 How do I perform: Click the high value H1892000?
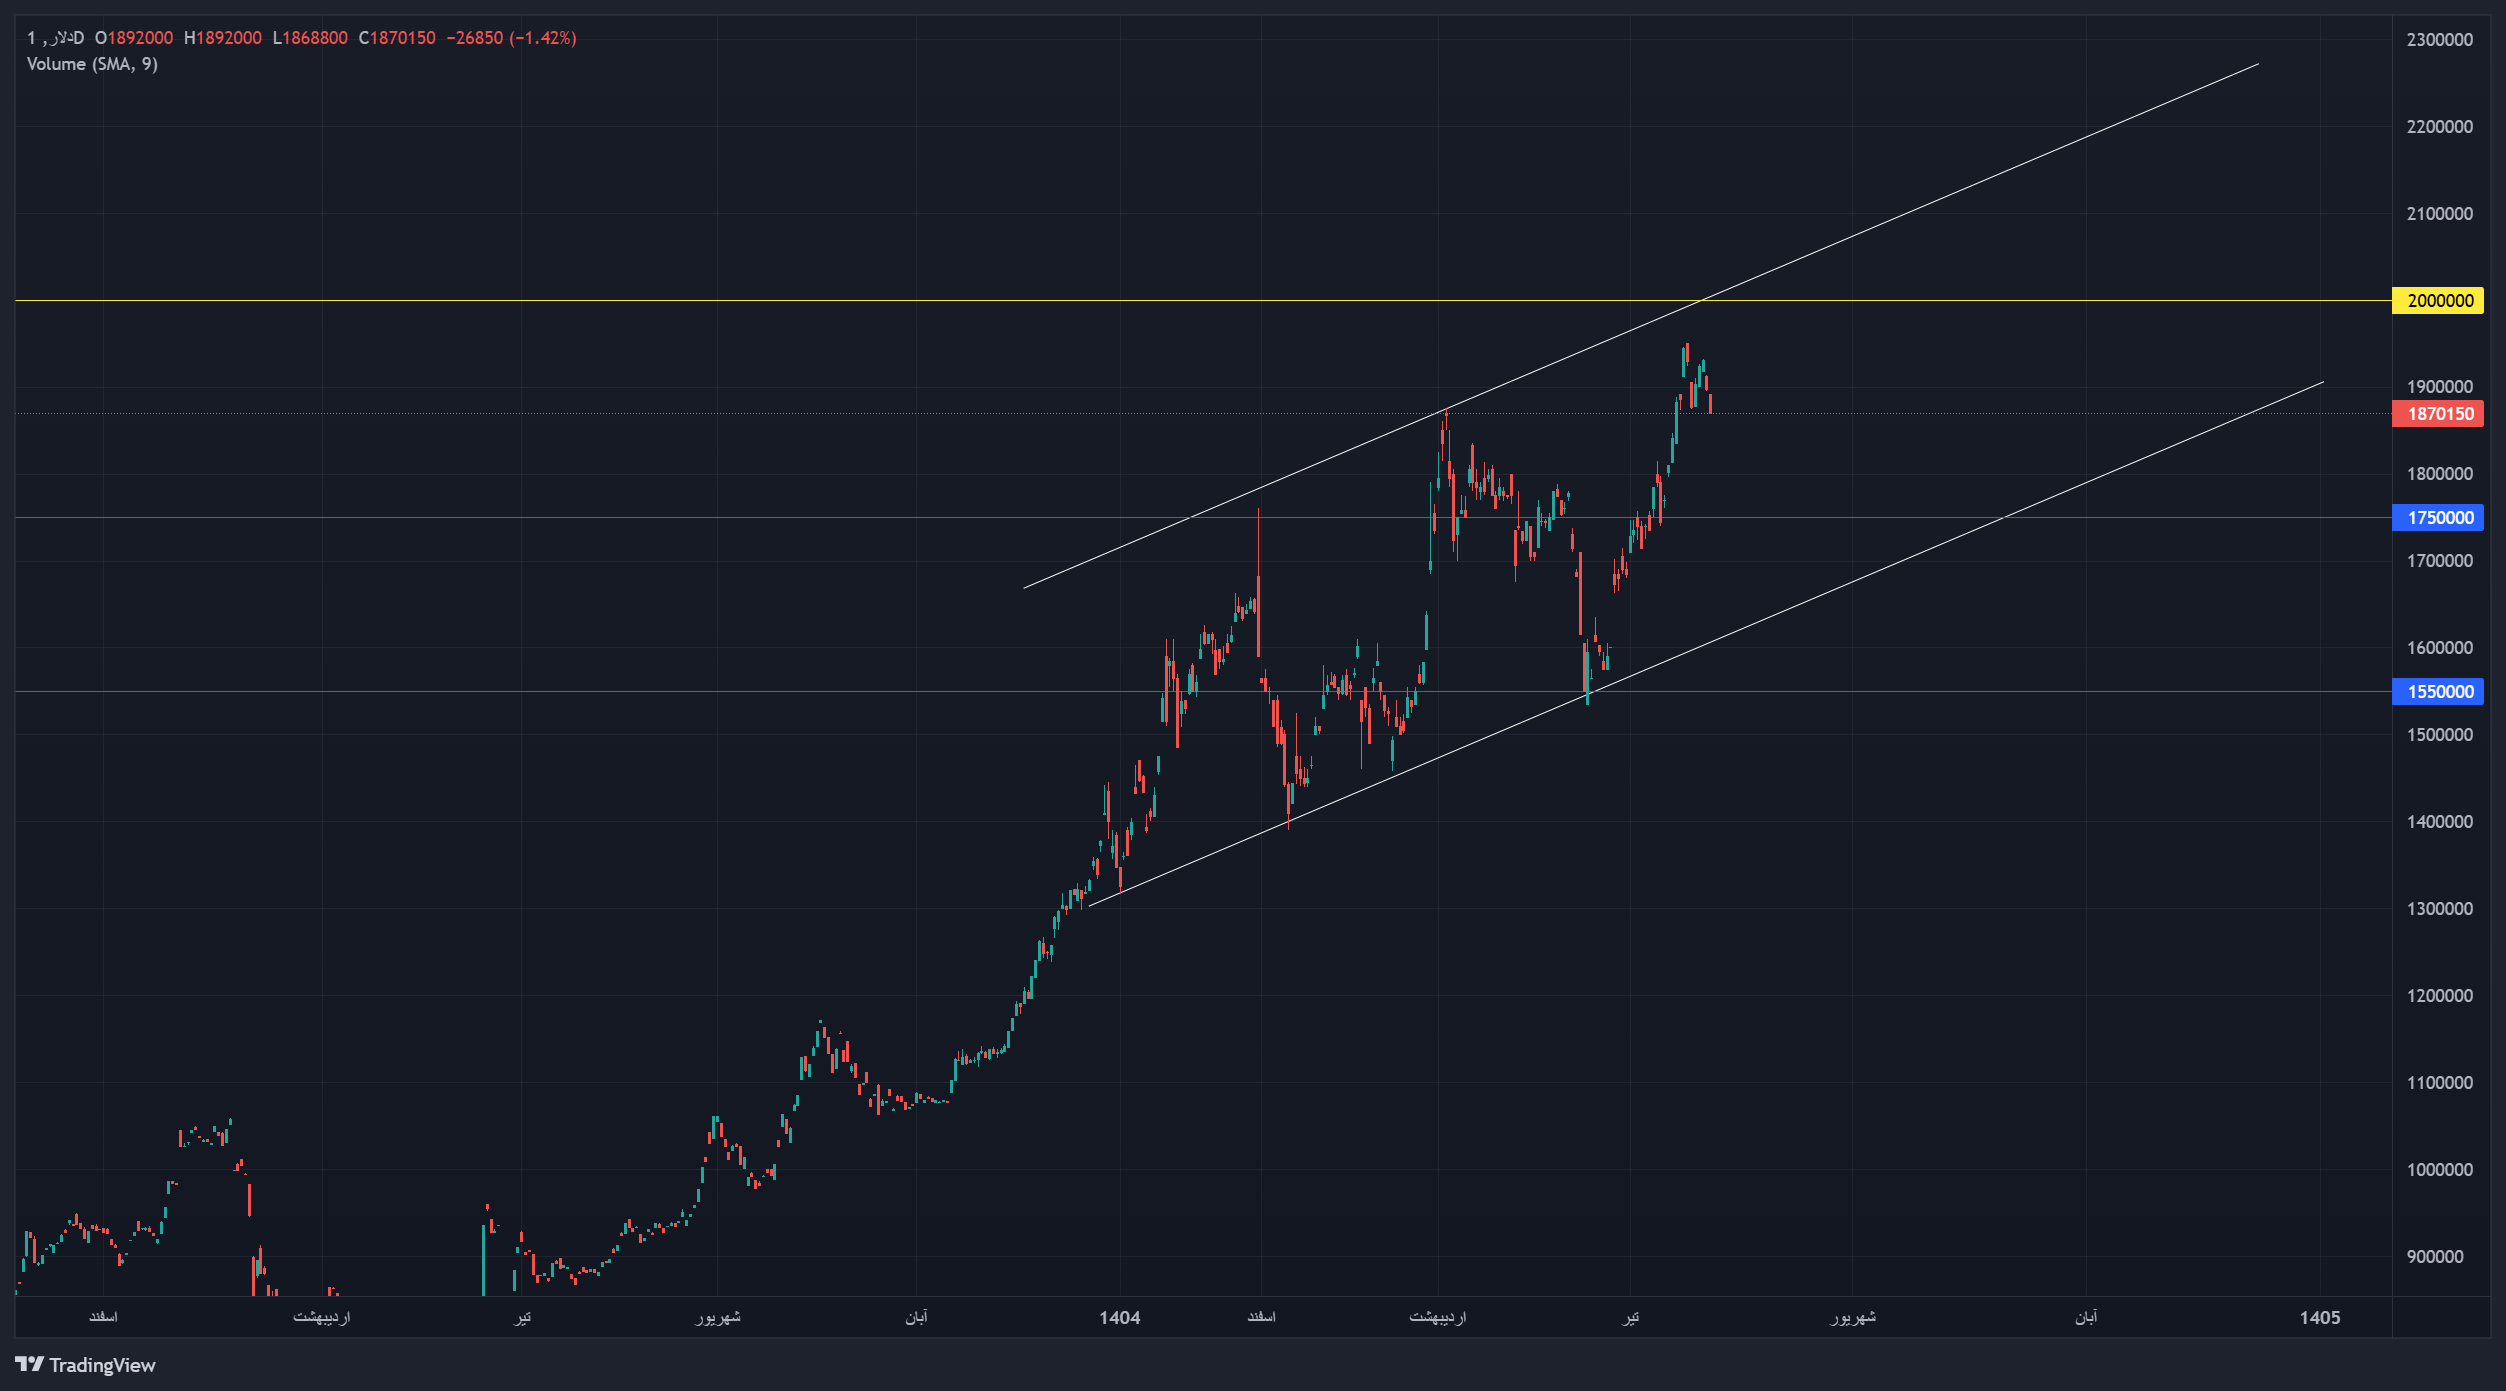pyautogui.click(x=223, y=38)
